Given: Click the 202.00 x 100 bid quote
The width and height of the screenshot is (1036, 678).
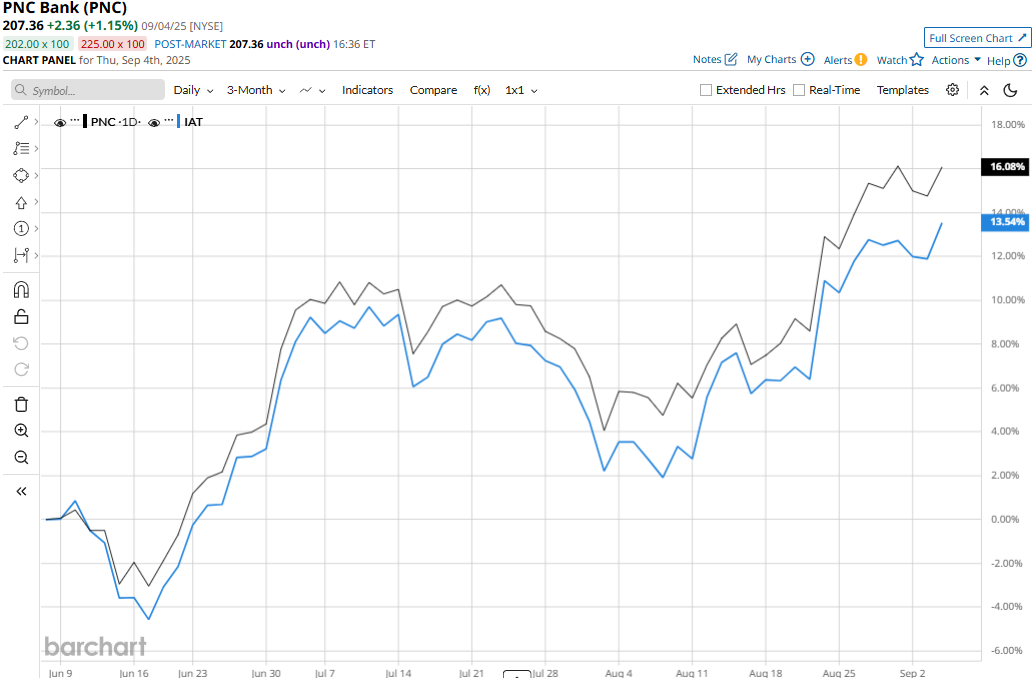Looking at the screenshot, I should 37,44.
